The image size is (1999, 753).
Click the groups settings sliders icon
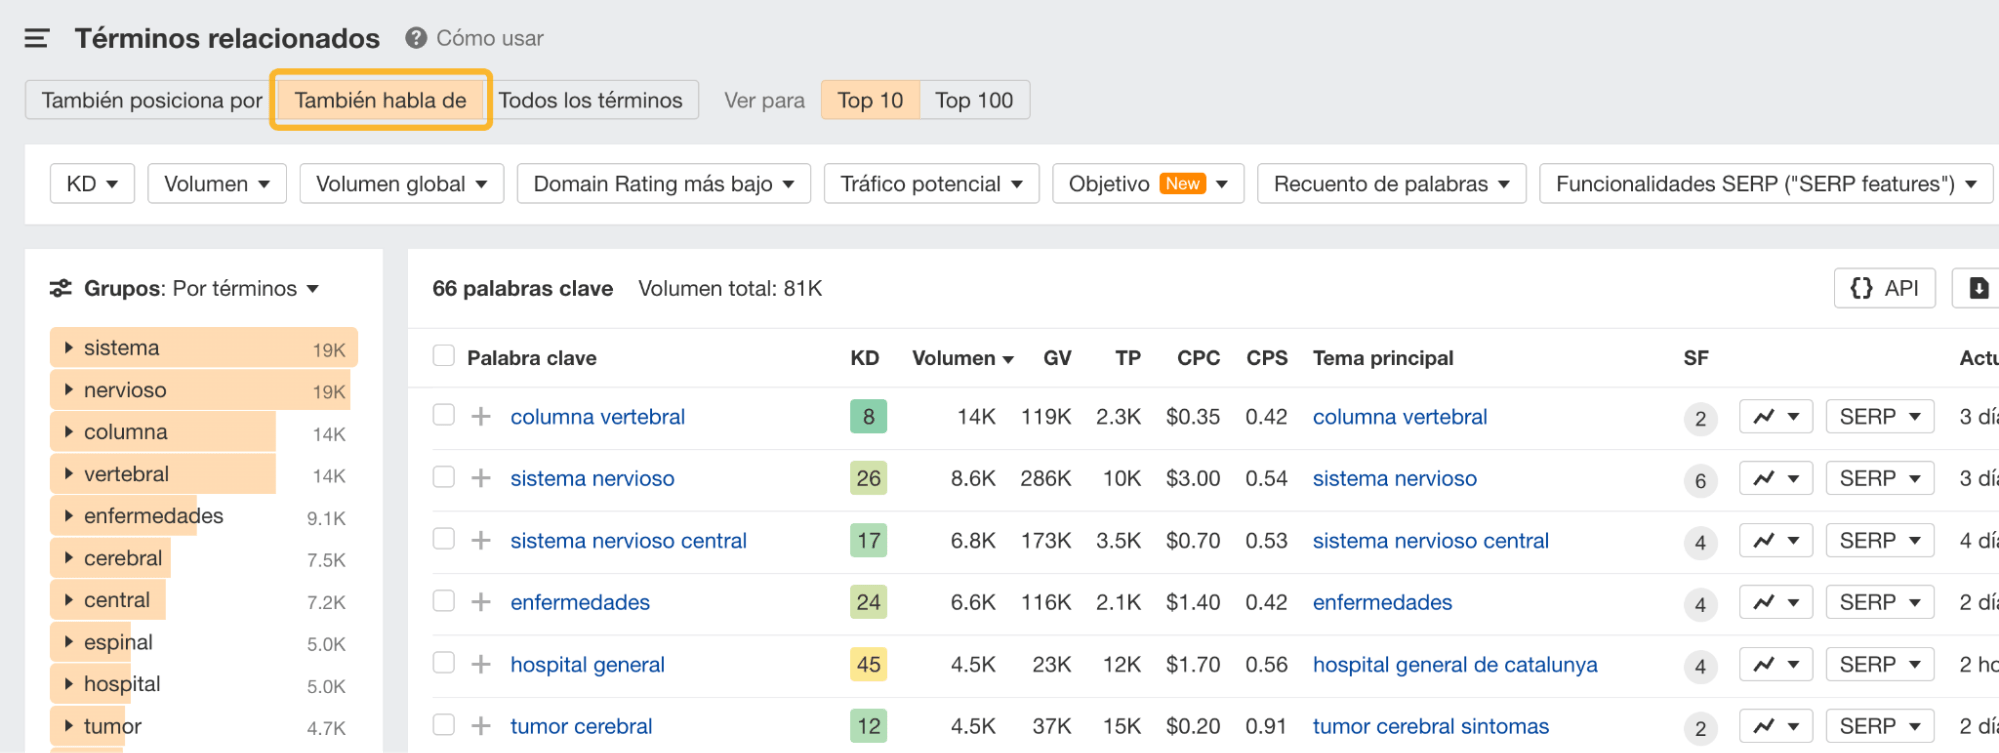(61, 288)
